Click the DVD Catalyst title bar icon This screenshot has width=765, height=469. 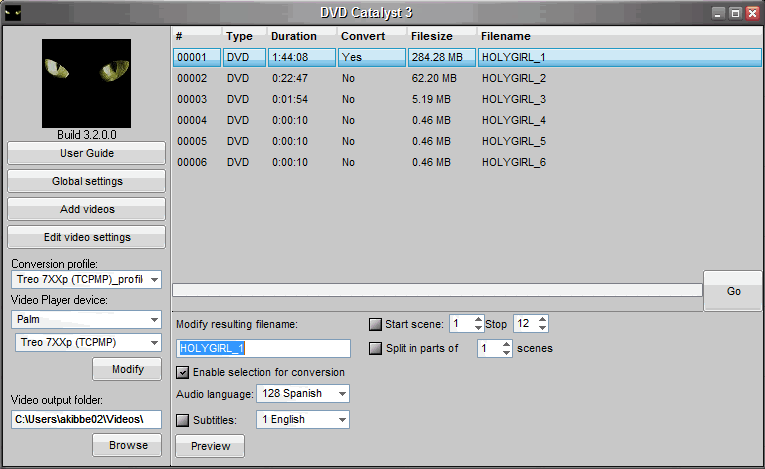pyautogui.click(x=14, y=13)
